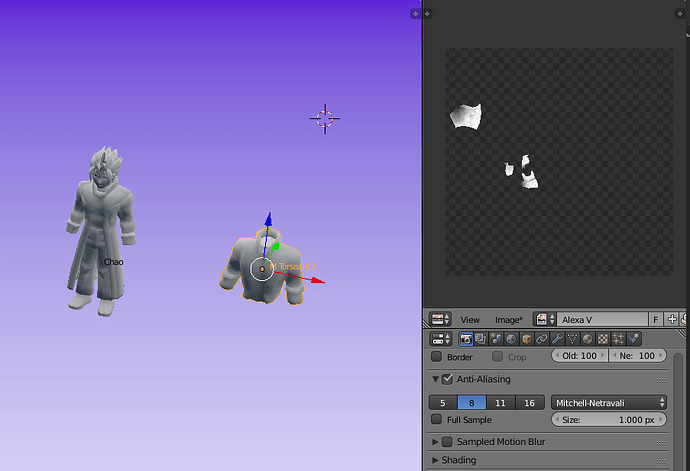The image size is (690, 471).
Task: Toggle the Crop checkbox
Action: pos(497,357)
